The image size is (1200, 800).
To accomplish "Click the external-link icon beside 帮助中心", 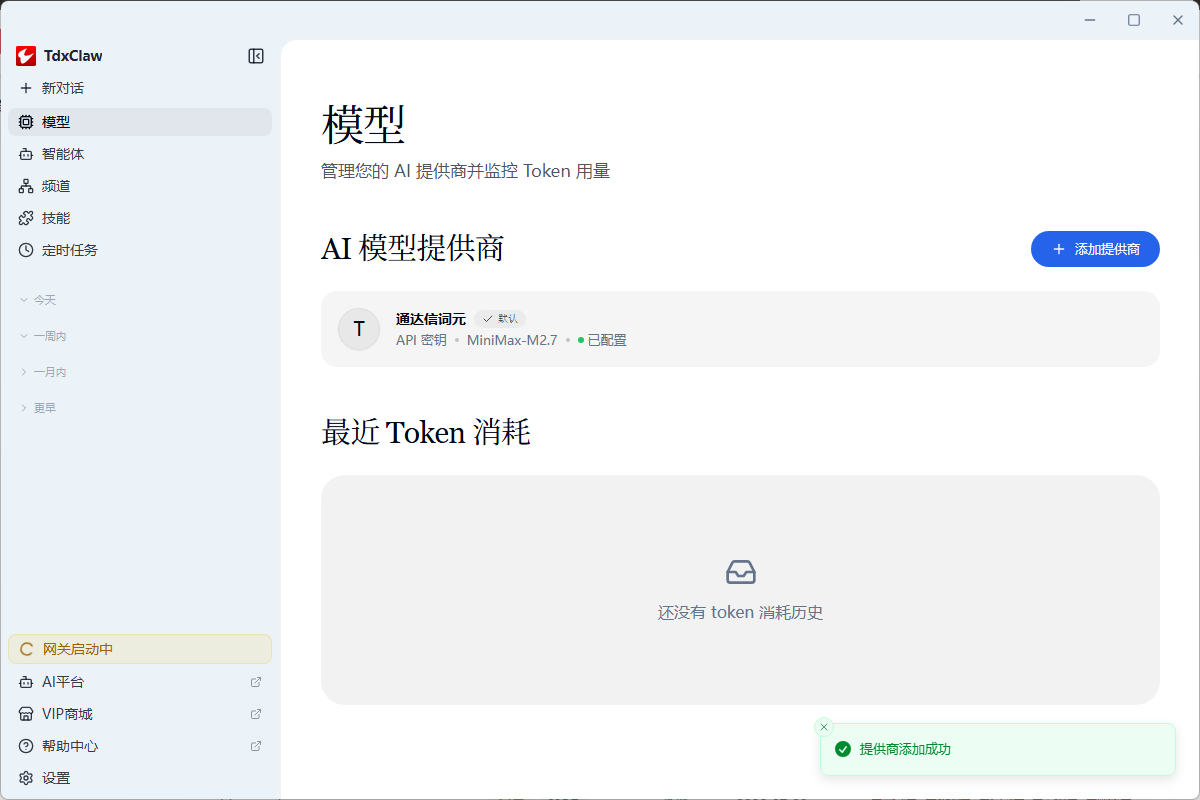I will click(256, 746).
